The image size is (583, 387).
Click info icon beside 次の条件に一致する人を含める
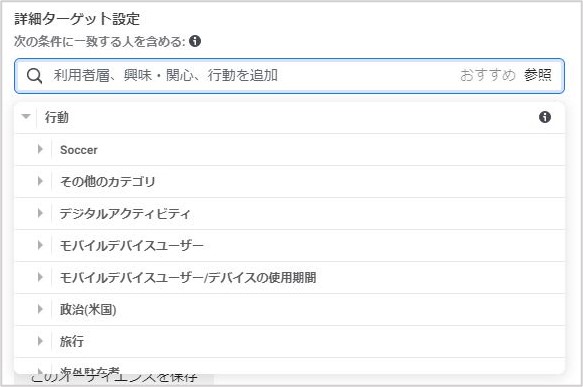195,41
